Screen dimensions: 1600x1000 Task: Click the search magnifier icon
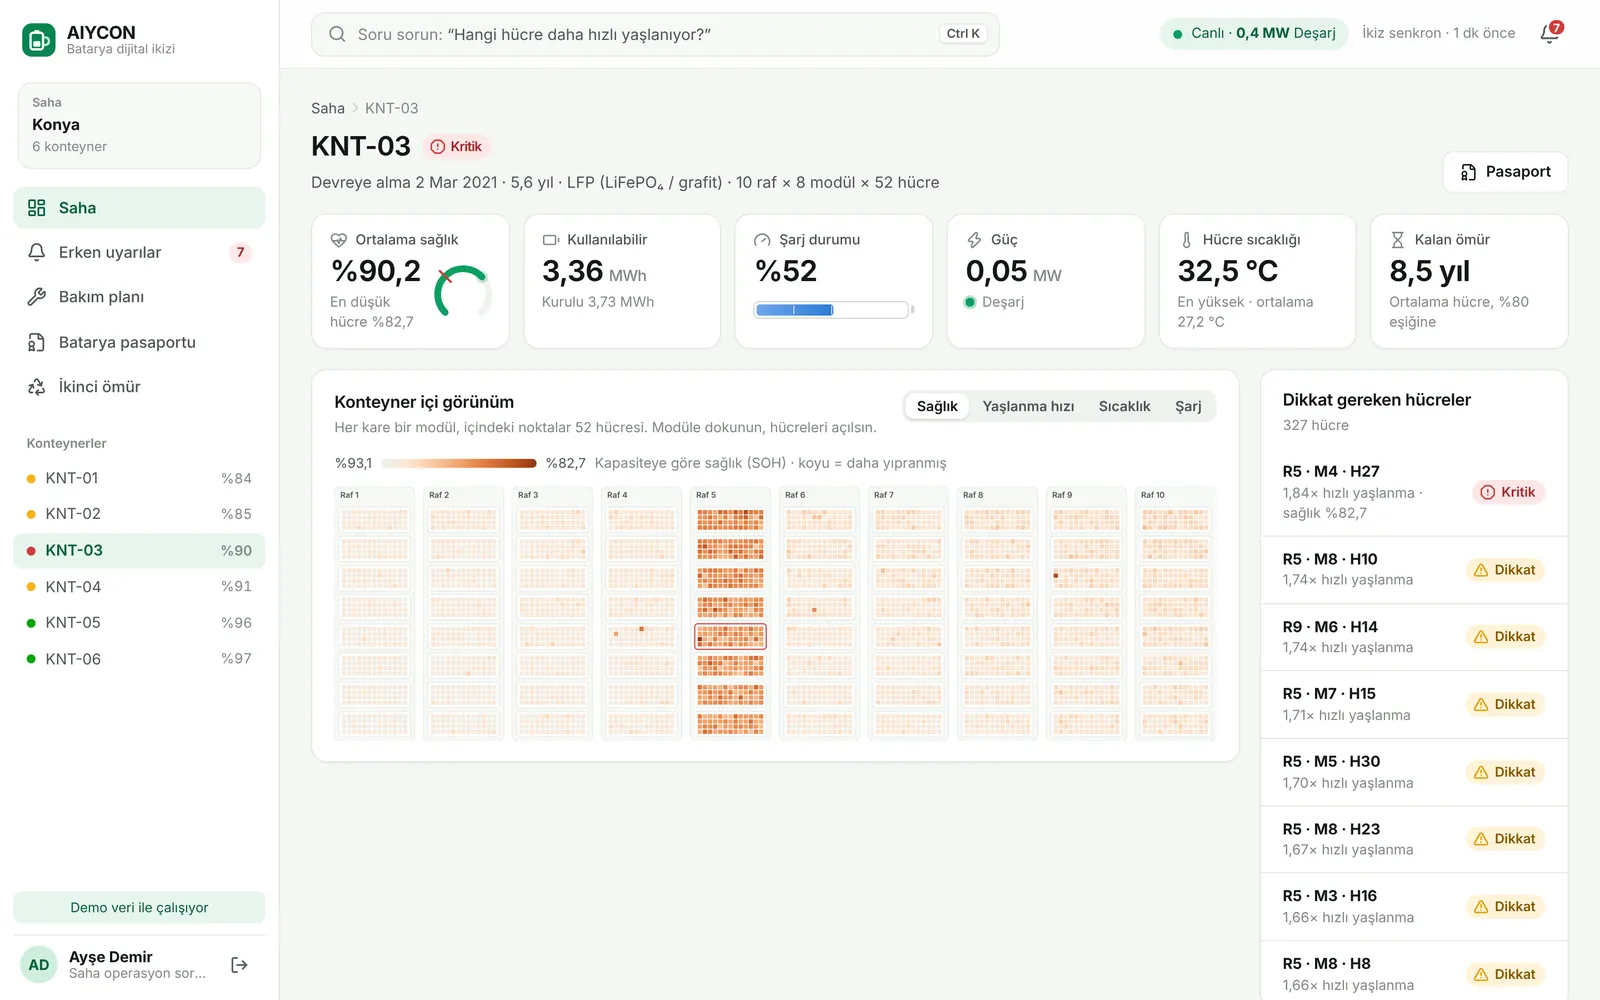[338, 34]
